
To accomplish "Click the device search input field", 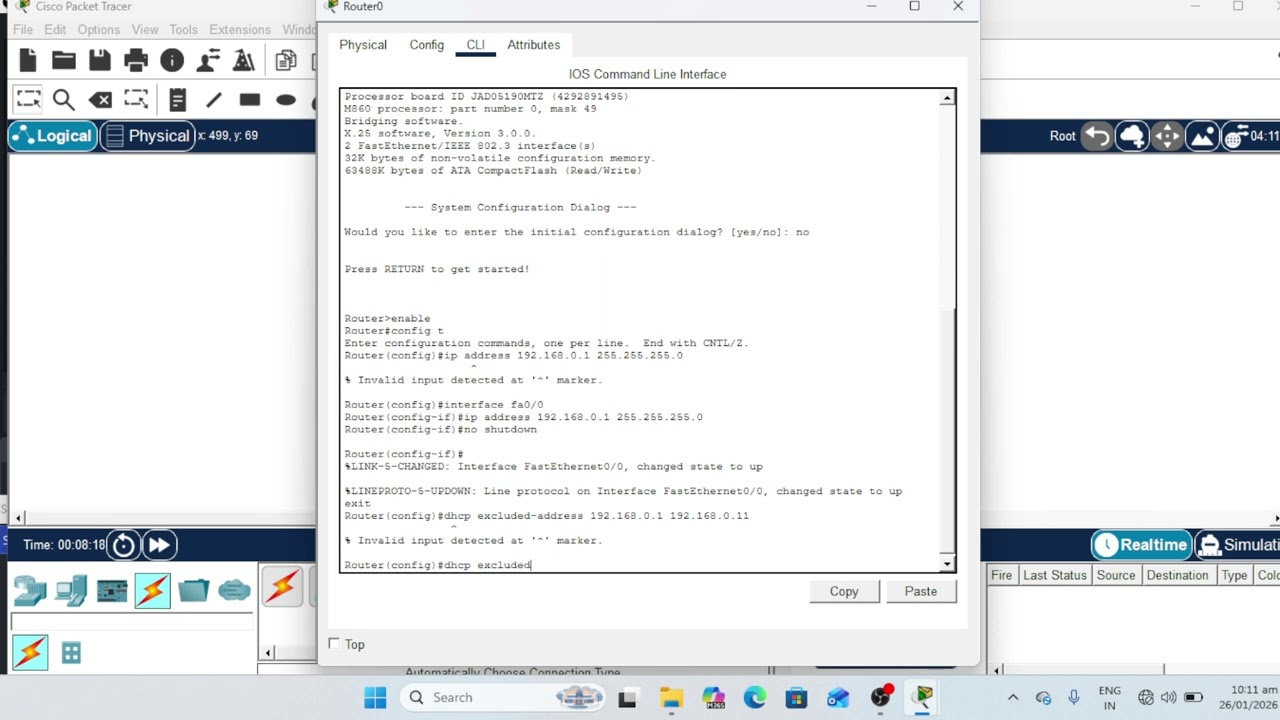I will point(131,622).
